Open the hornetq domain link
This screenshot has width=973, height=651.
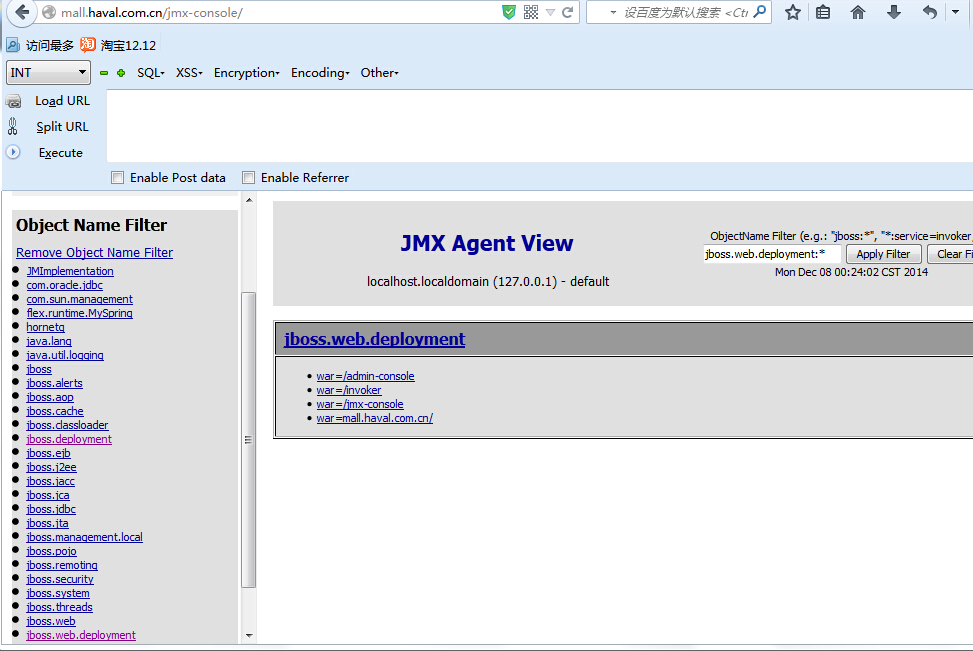coord(45,327)
